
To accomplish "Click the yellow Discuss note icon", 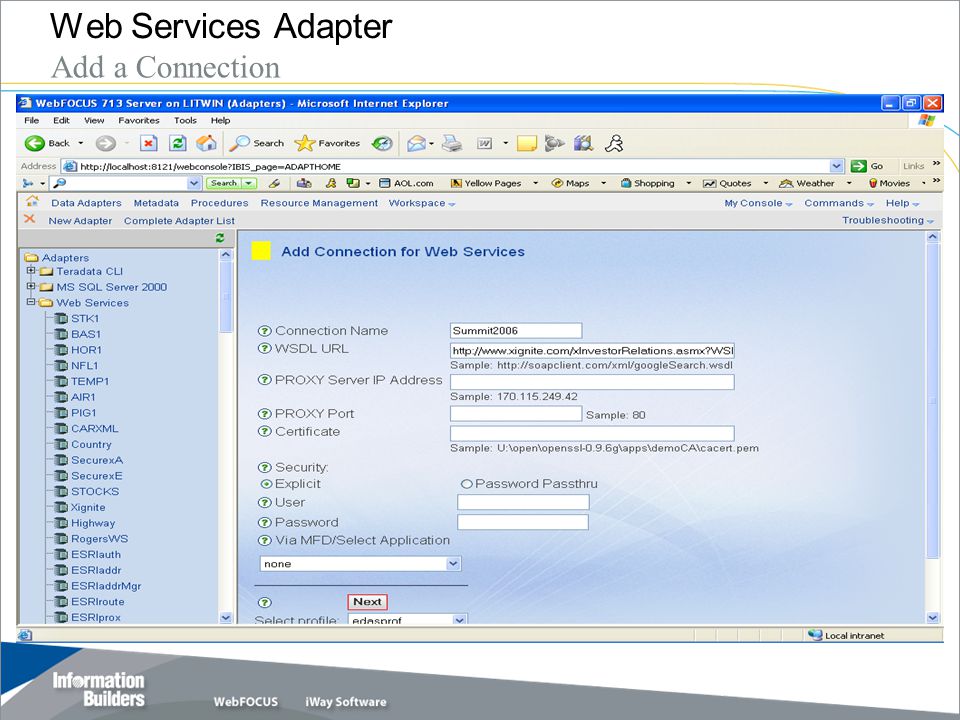I will coord(527,143).
